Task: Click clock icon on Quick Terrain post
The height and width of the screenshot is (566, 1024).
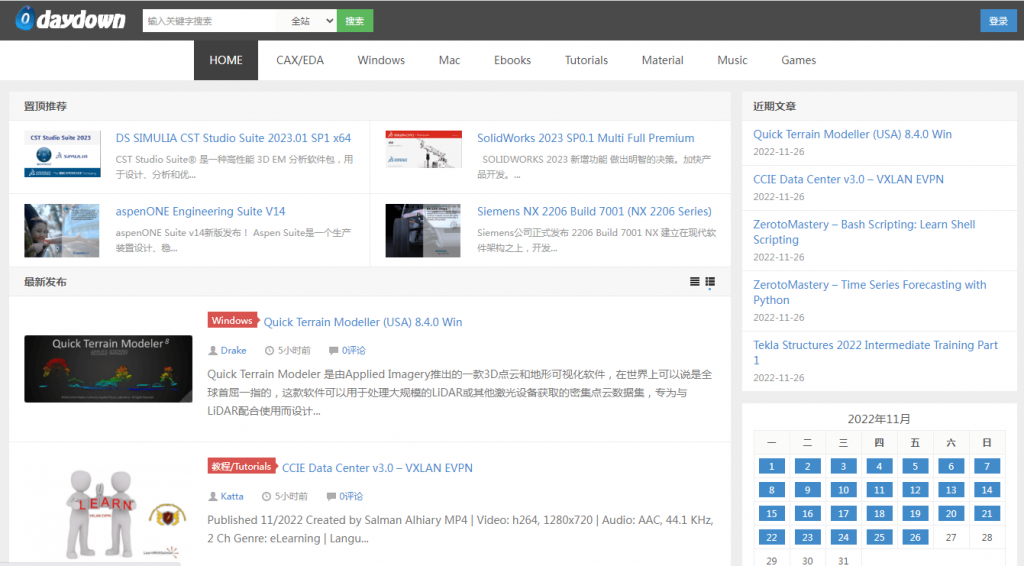Action: point(269,351)
